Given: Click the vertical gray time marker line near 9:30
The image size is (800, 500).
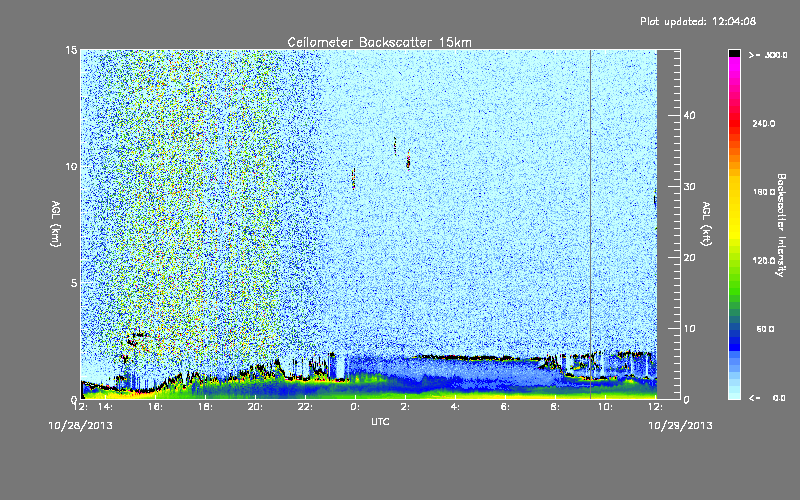Looking at the screenshot, I should pyautogui.click(x=590, y=224).
